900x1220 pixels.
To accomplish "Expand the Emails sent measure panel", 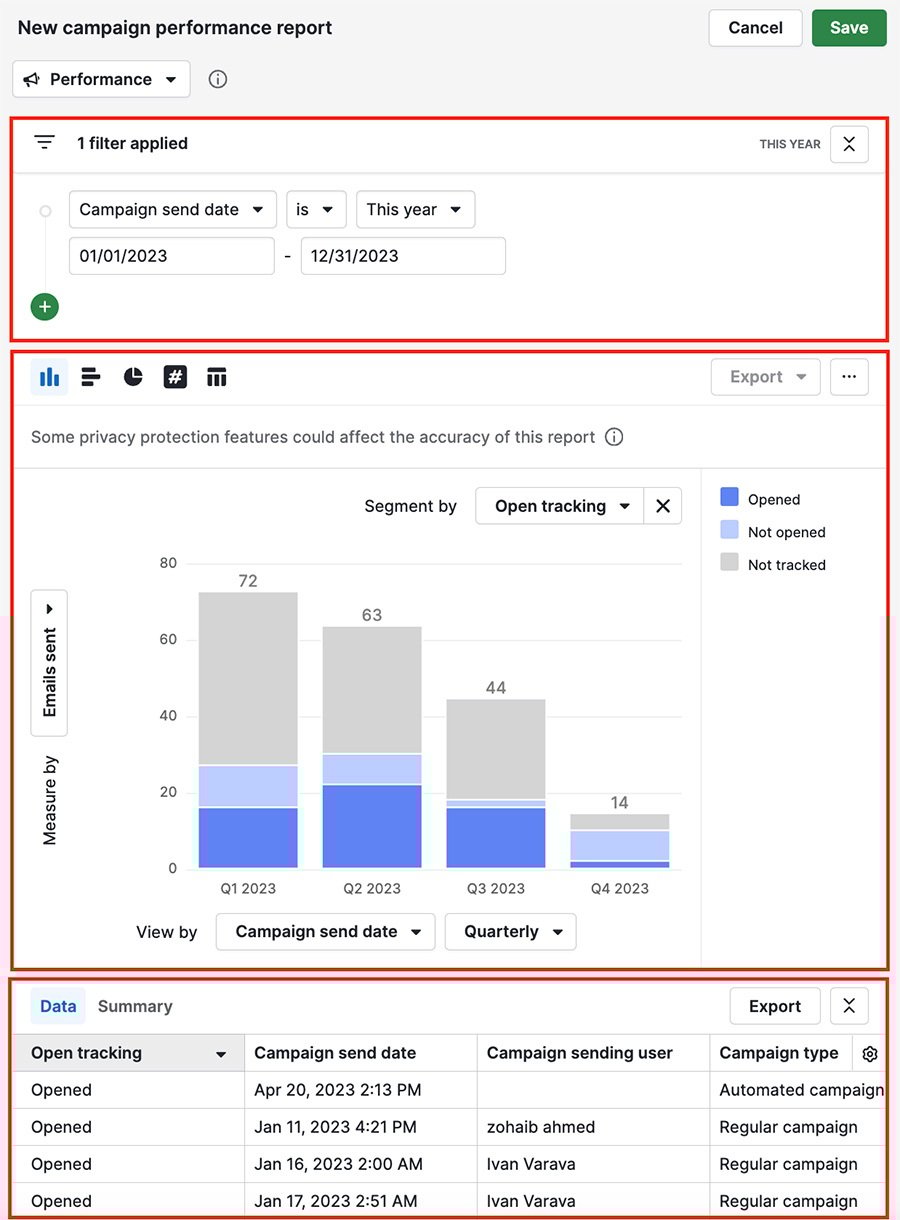I will click(x=48, y=607).
